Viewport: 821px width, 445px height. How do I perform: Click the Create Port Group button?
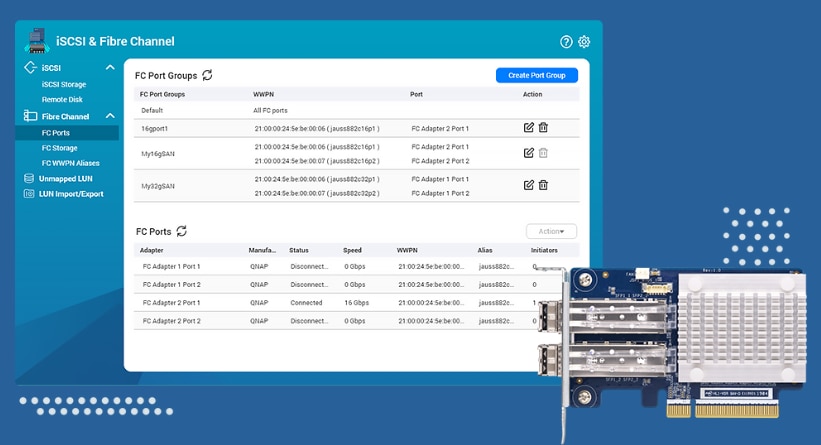click(x=537, y=75)
